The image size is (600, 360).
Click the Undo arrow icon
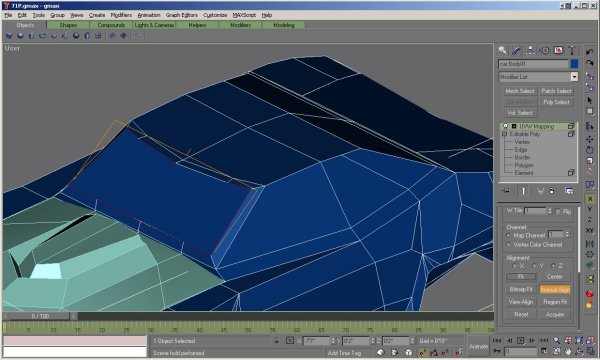point(590,52)
